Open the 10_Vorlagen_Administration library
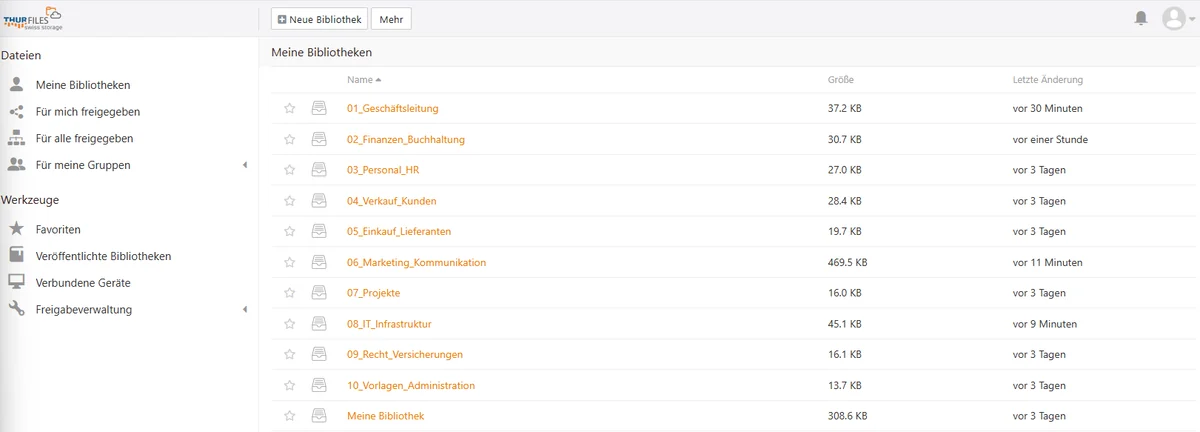1200x432 pixels. click(x=411, y=385)
